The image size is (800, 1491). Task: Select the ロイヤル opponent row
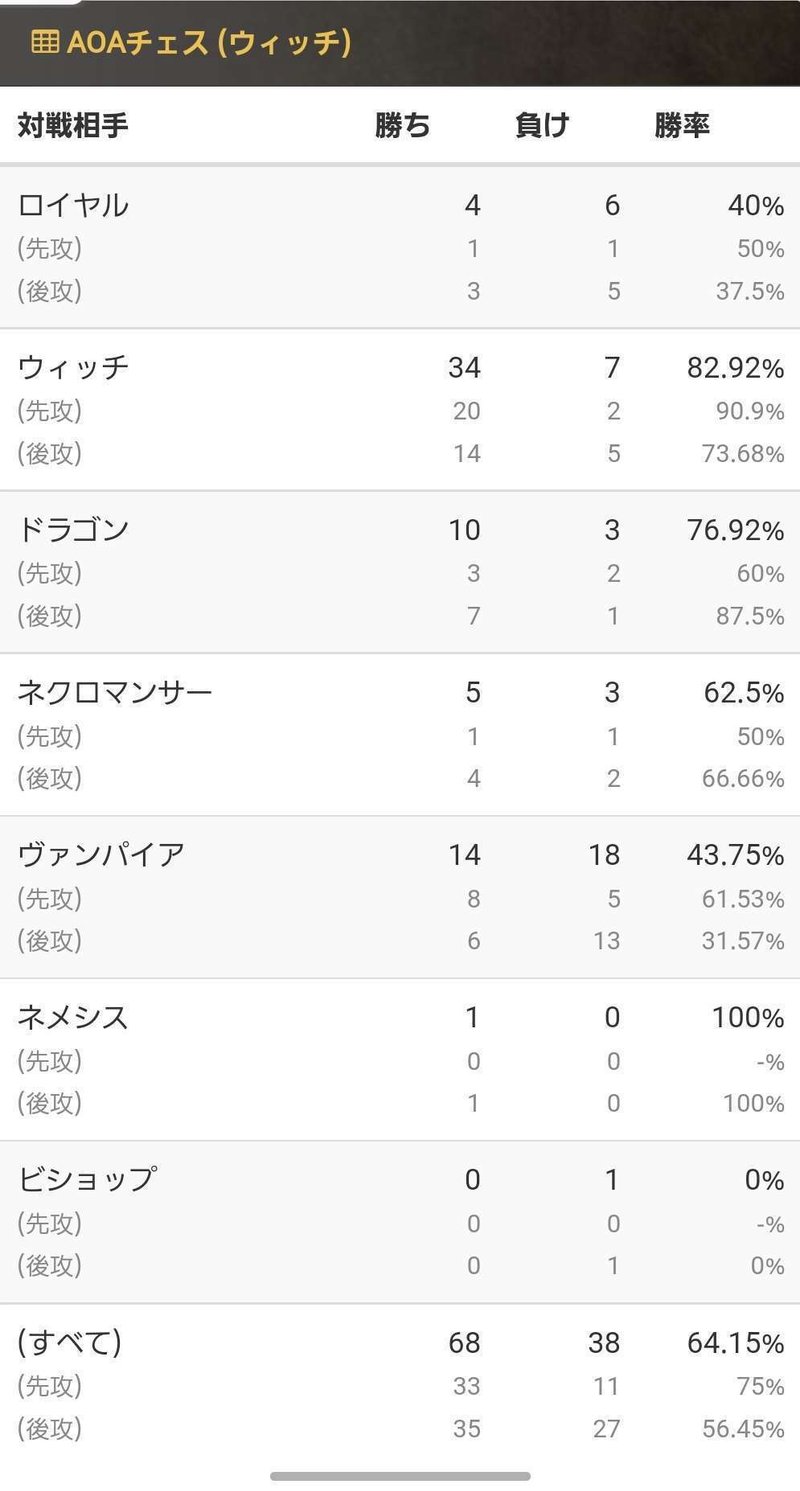[x=74, y=205]
